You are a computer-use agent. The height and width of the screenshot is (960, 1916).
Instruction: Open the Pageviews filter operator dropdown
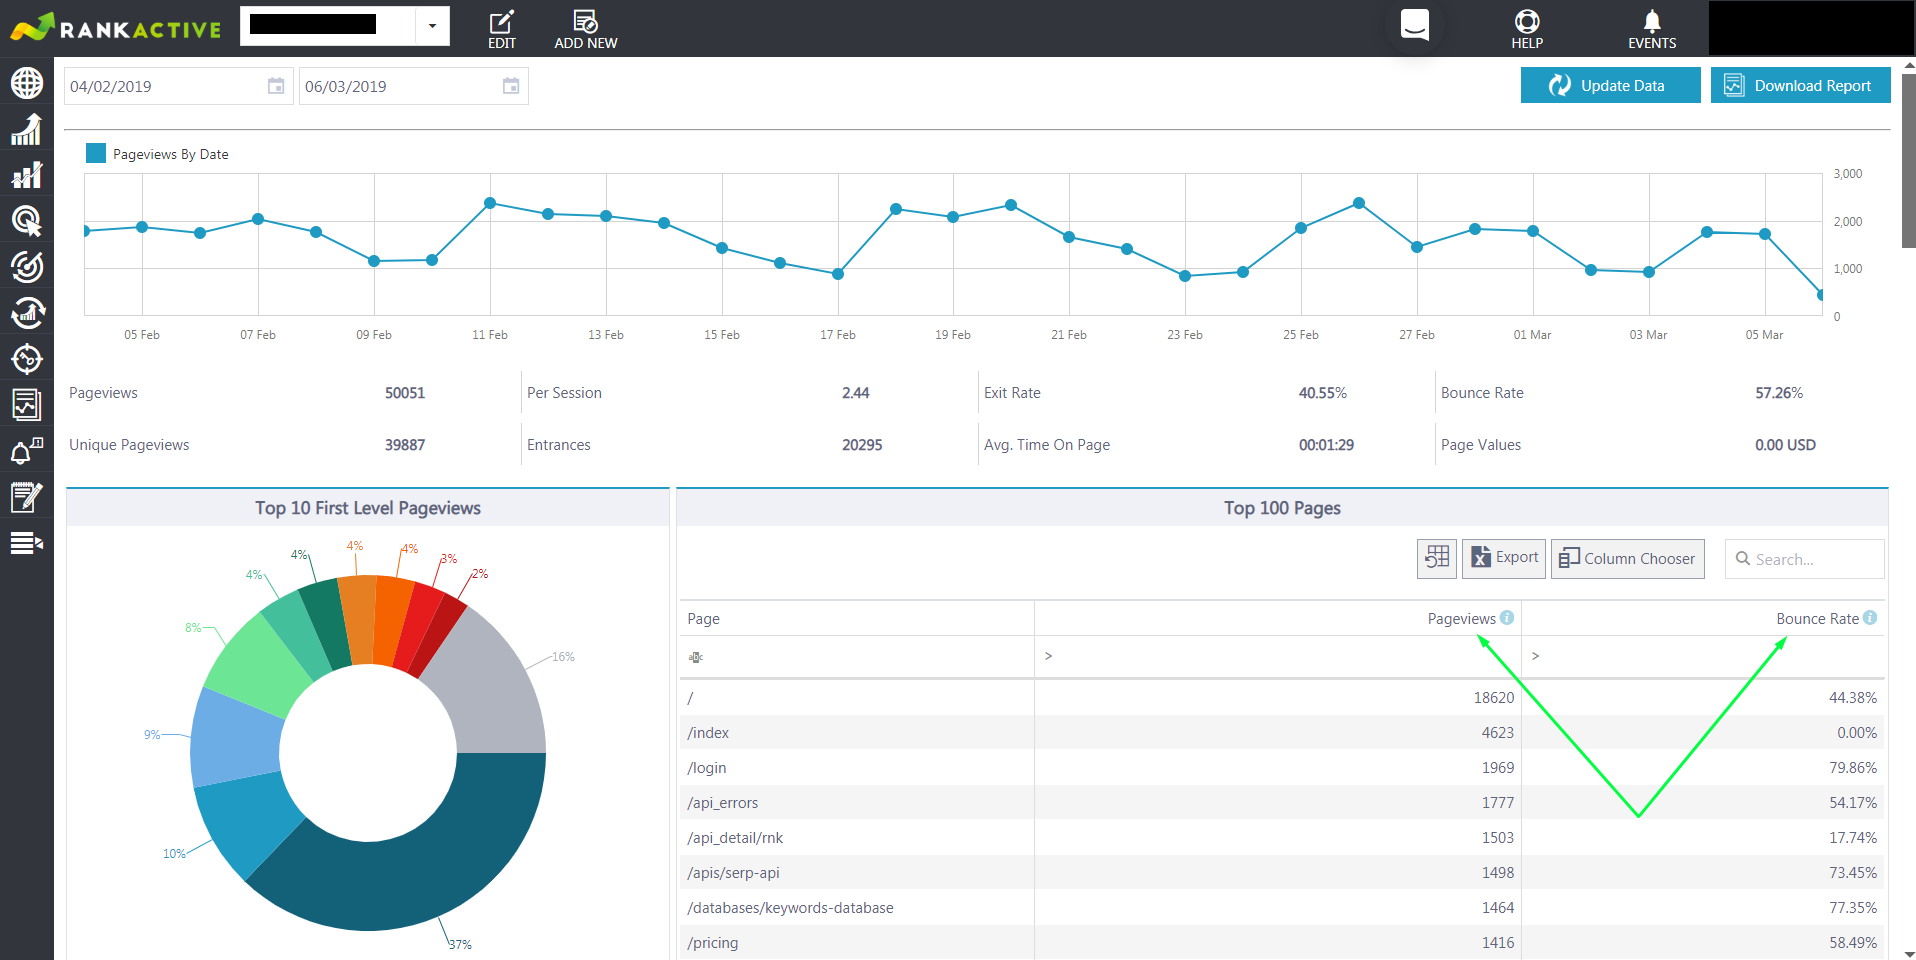tap(1048, 656)
